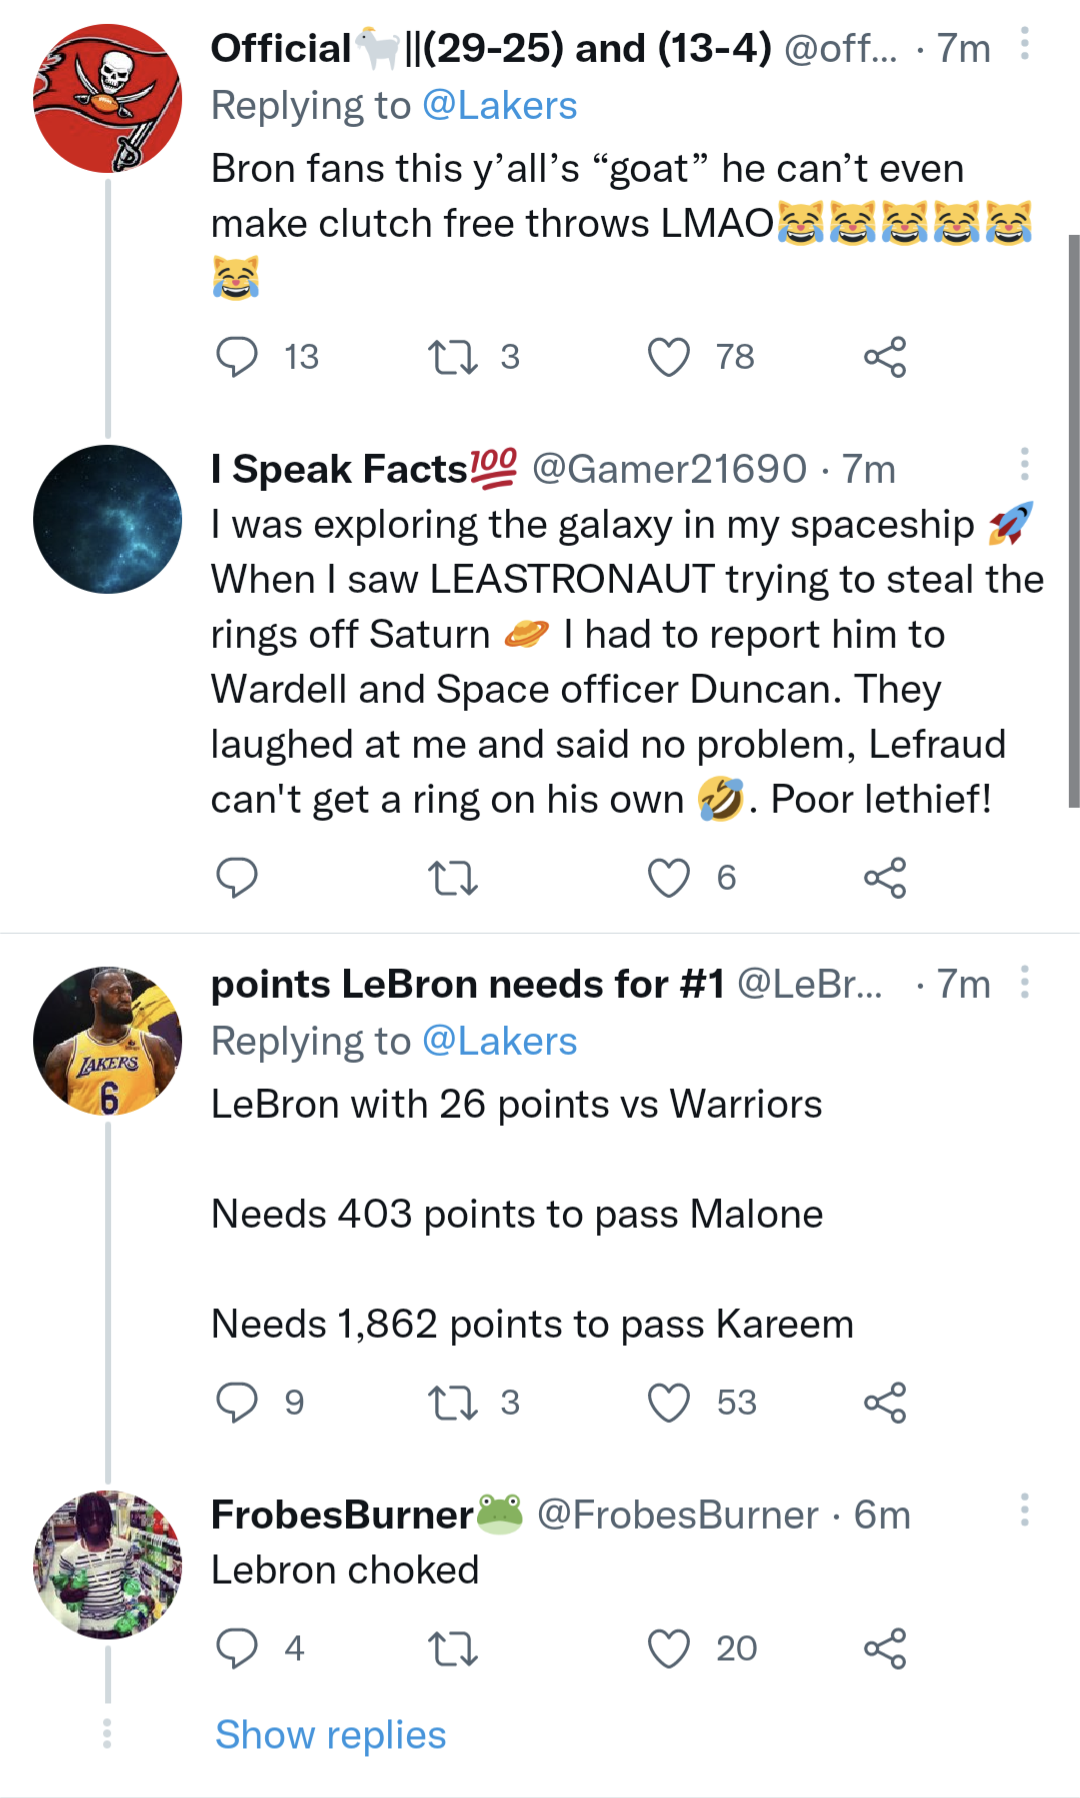Click the @Lakers mention link
Image resolution: width=1080 pixels, height=1798 pixels.
pyautogui.click(x=498, y=104)
